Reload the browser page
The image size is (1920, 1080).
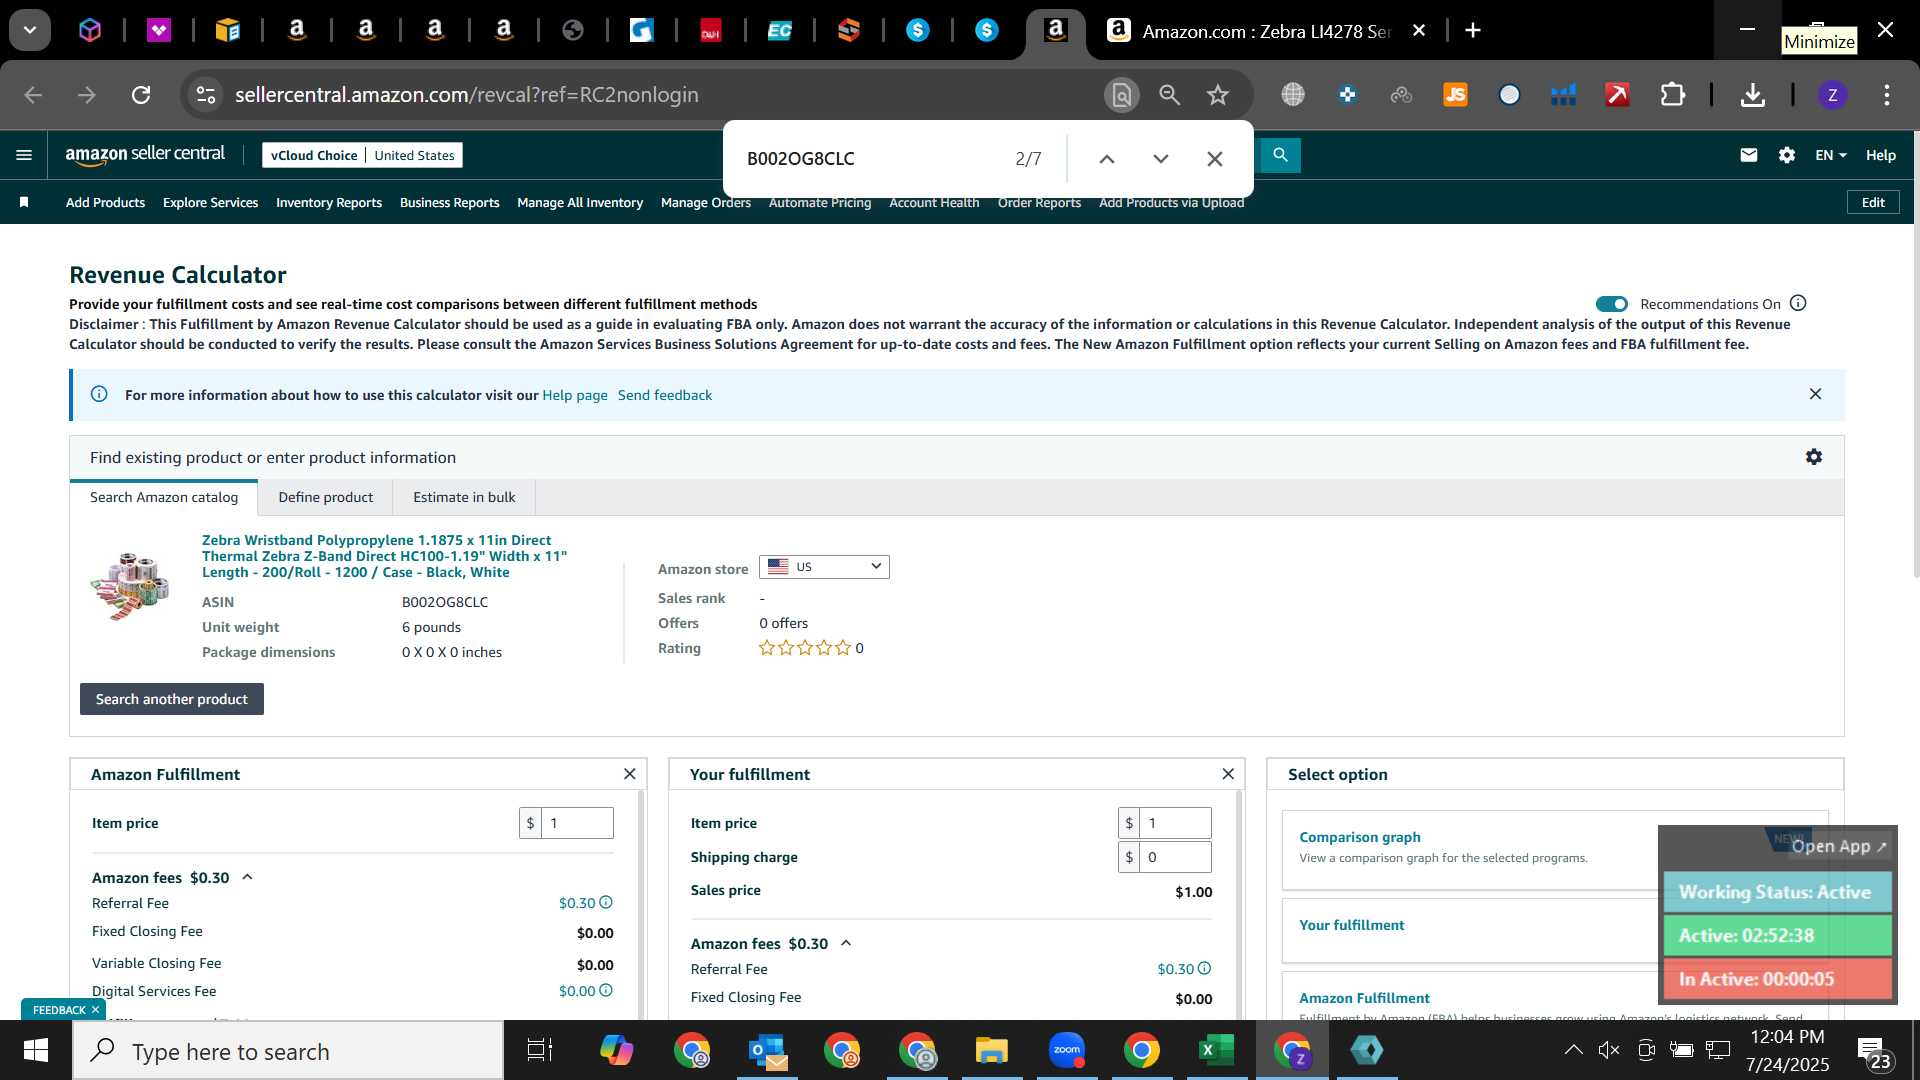[141, 95]
